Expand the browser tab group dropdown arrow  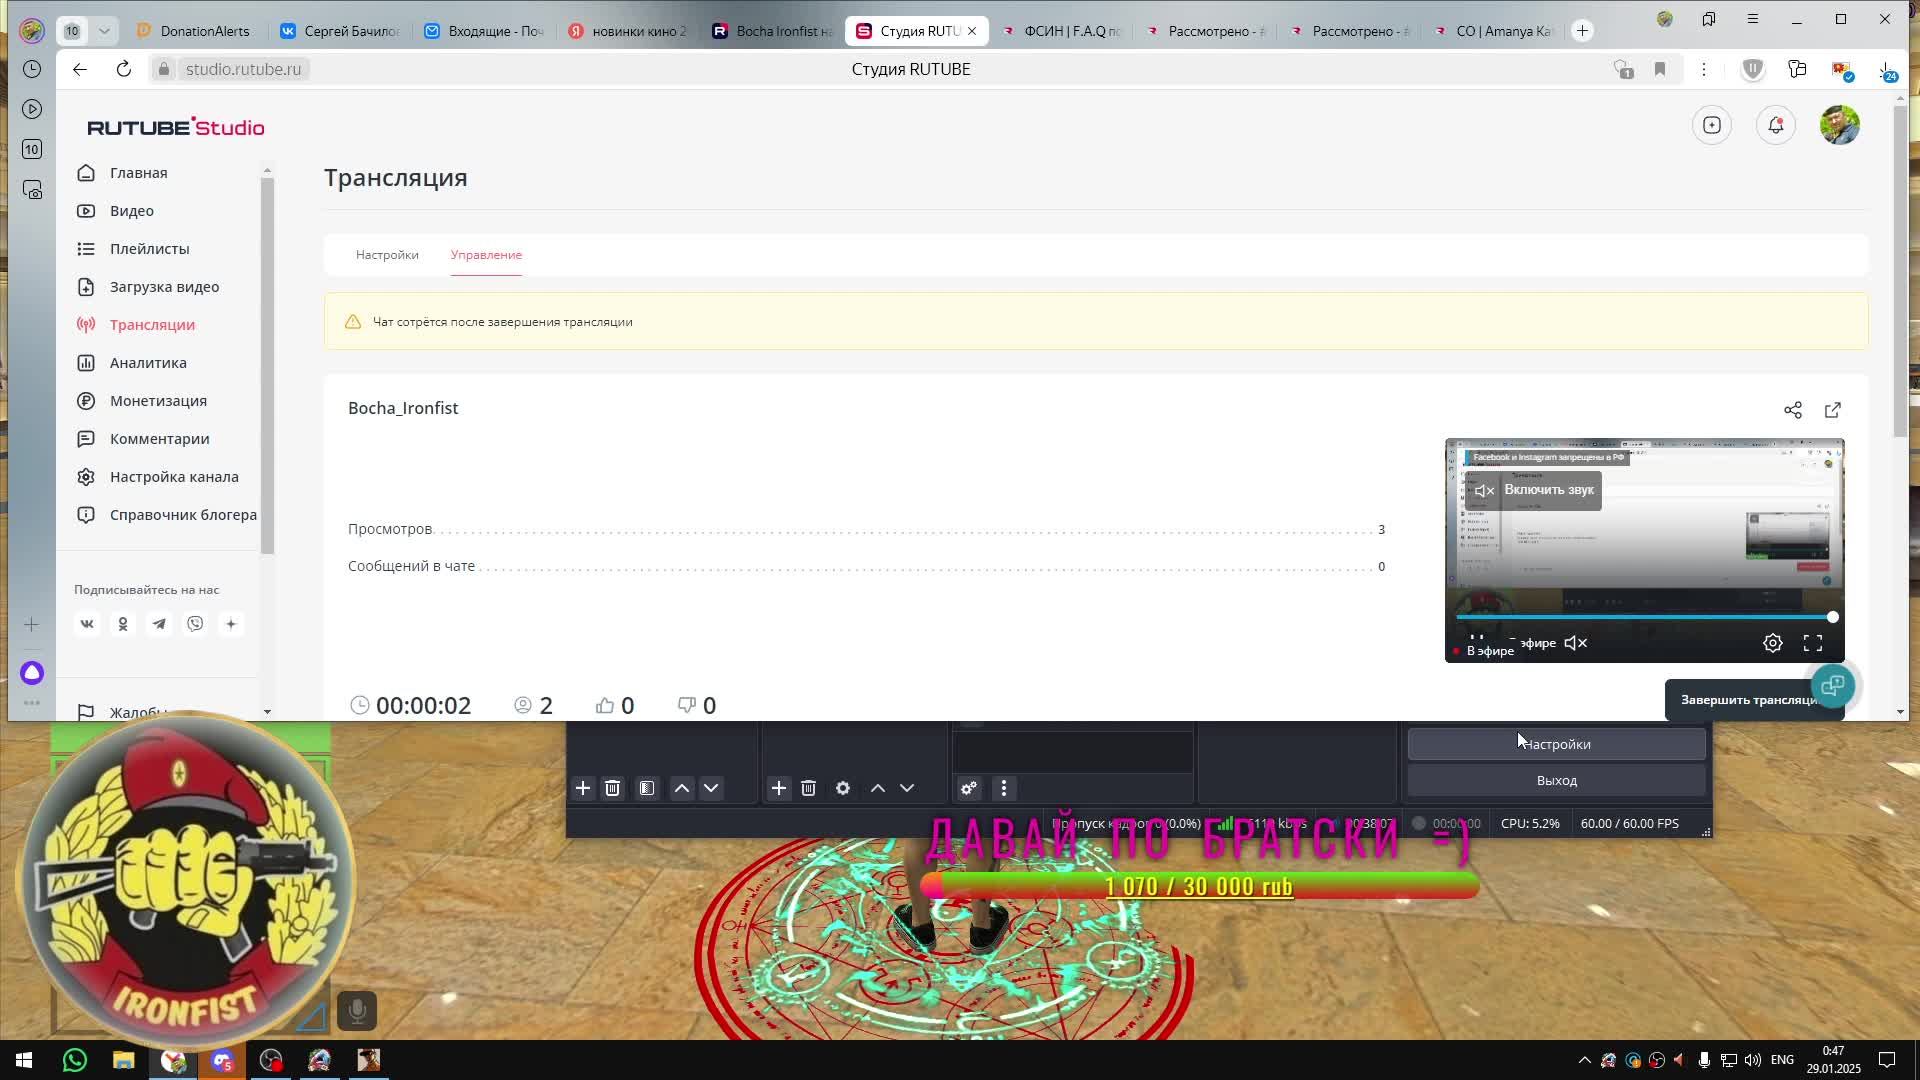(x=104, y=31)
